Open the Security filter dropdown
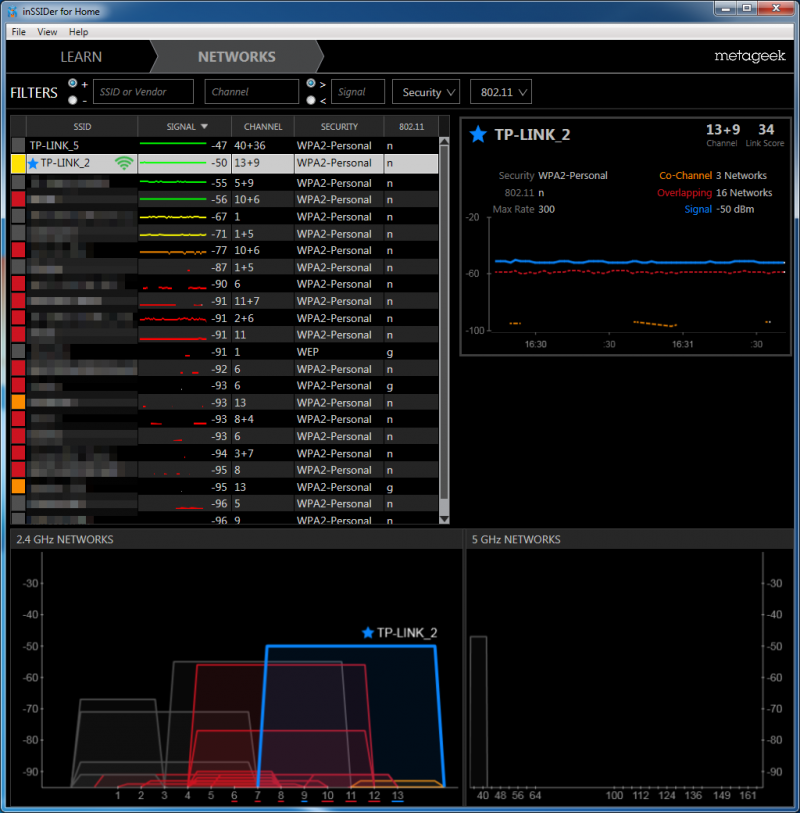This screenshot has height=813, width=800. 426,92
